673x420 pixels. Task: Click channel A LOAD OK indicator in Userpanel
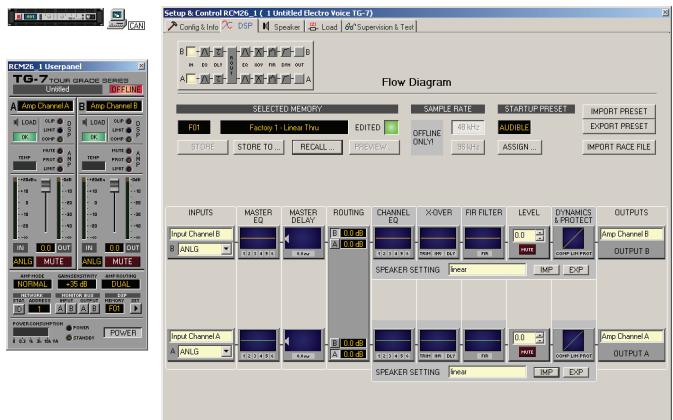tap(24, 137)
